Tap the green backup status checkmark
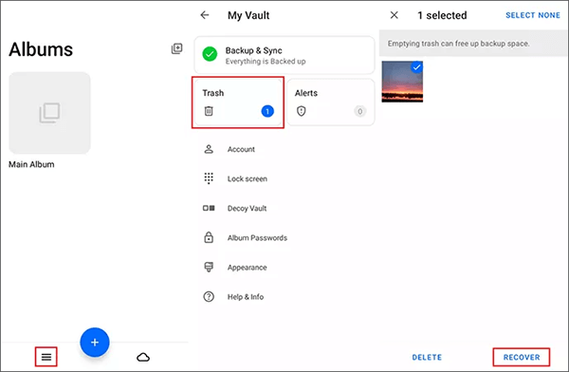The width and height of the screenshot is (569, 372). [210, 54]
